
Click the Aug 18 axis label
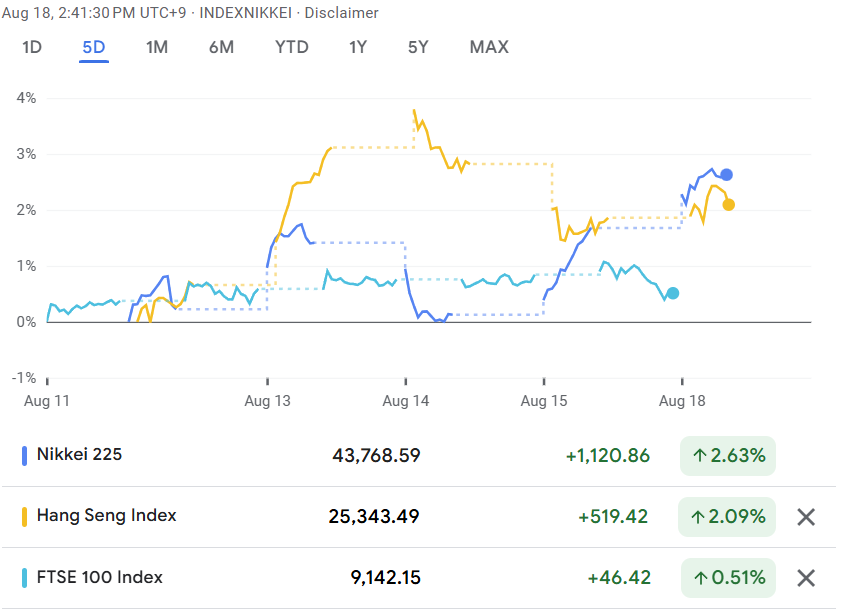[682, 401]
